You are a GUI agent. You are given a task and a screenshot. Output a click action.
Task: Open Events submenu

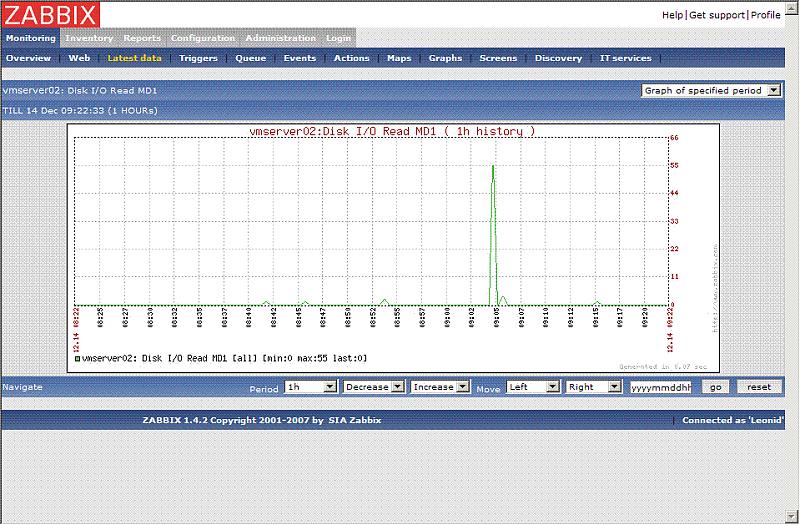(299, 58)
